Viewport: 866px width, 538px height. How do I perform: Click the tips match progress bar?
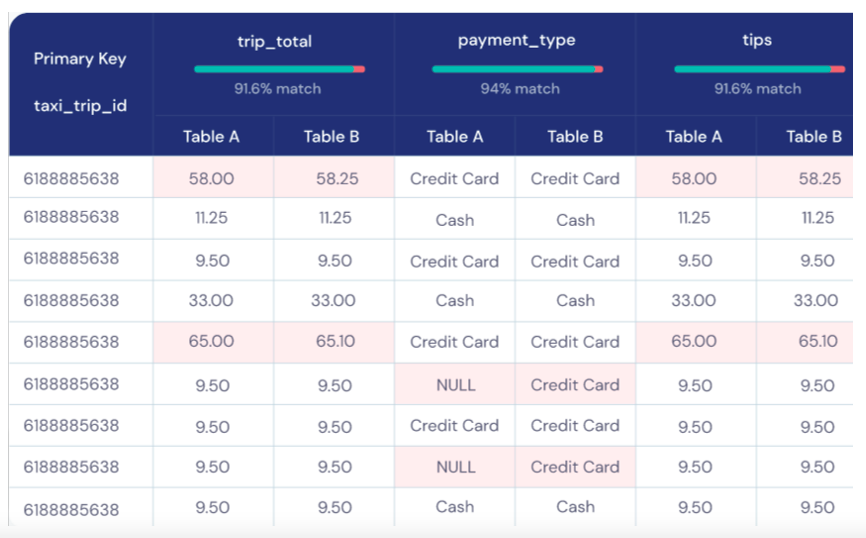[759, 69]
